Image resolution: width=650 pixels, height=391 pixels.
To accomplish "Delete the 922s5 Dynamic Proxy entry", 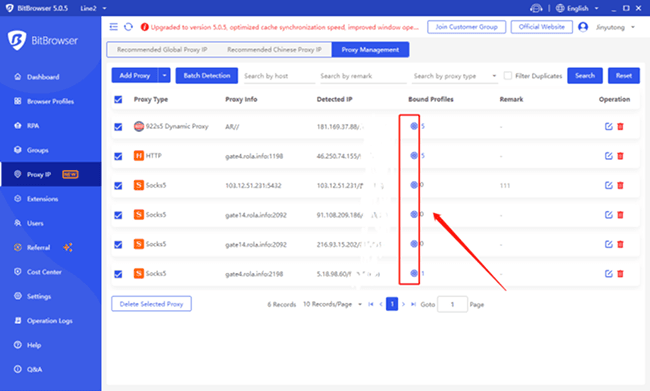I will [x=620, y=126].
